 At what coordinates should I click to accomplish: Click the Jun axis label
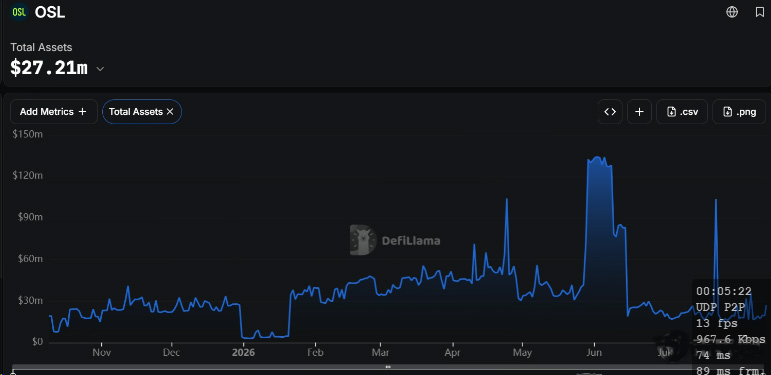[594, 353]
